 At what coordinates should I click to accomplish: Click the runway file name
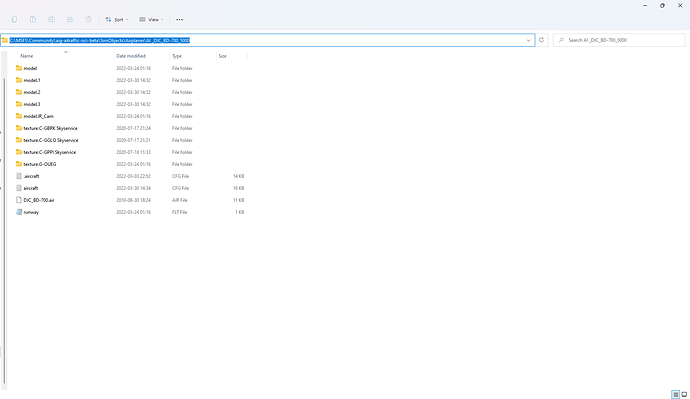tap(31, 212)
